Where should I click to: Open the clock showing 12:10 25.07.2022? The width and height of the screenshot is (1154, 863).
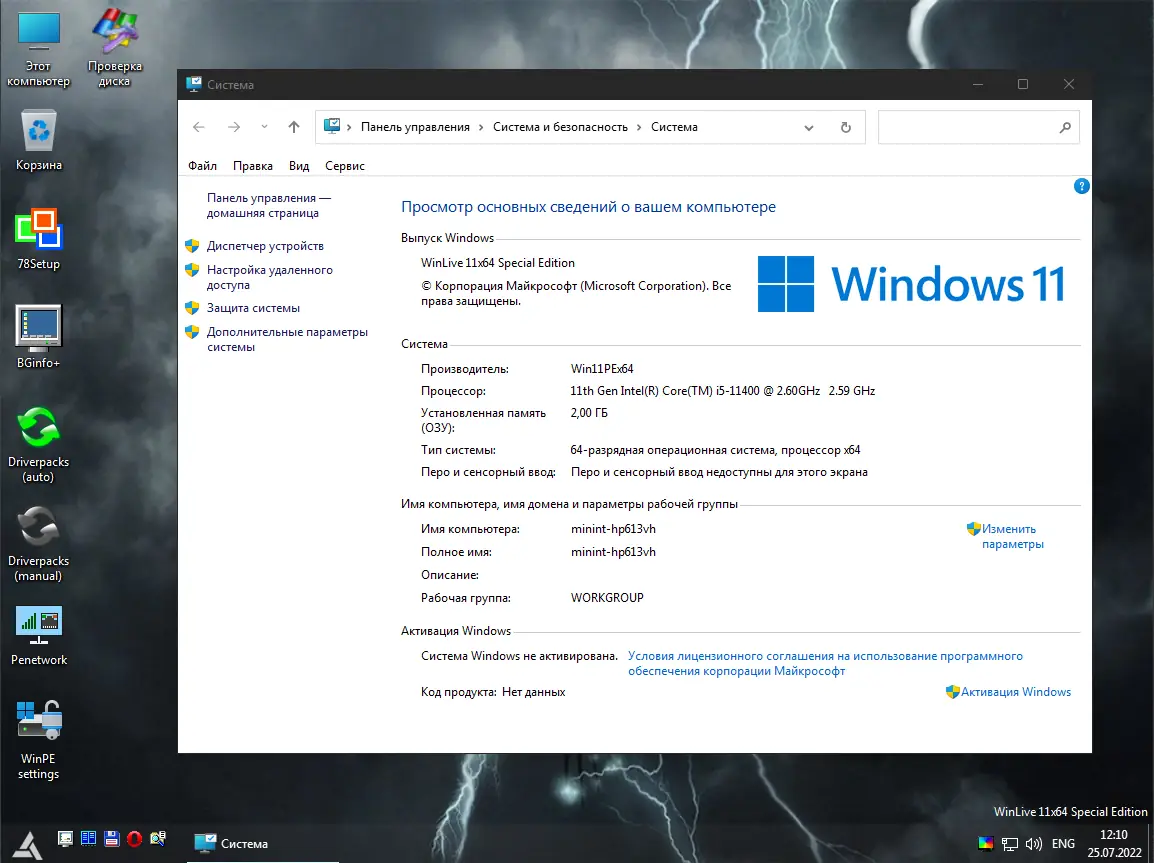[x=1114, y=844]
